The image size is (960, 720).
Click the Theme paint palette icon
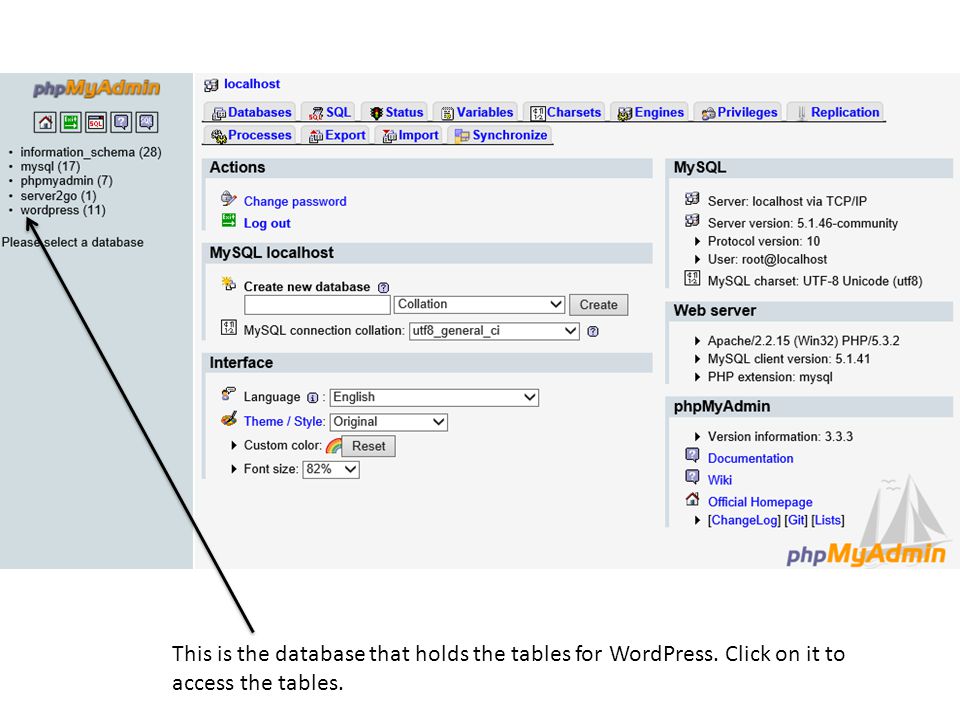[228, 419]
